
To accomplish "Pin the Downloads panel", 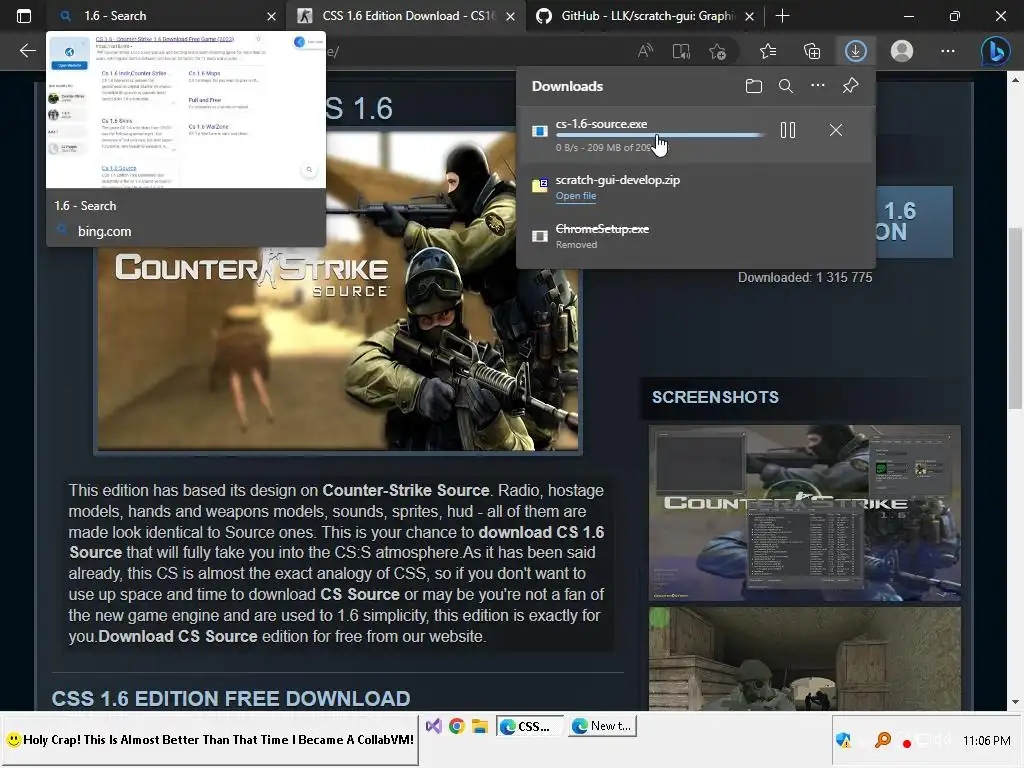I will [850, 86].
